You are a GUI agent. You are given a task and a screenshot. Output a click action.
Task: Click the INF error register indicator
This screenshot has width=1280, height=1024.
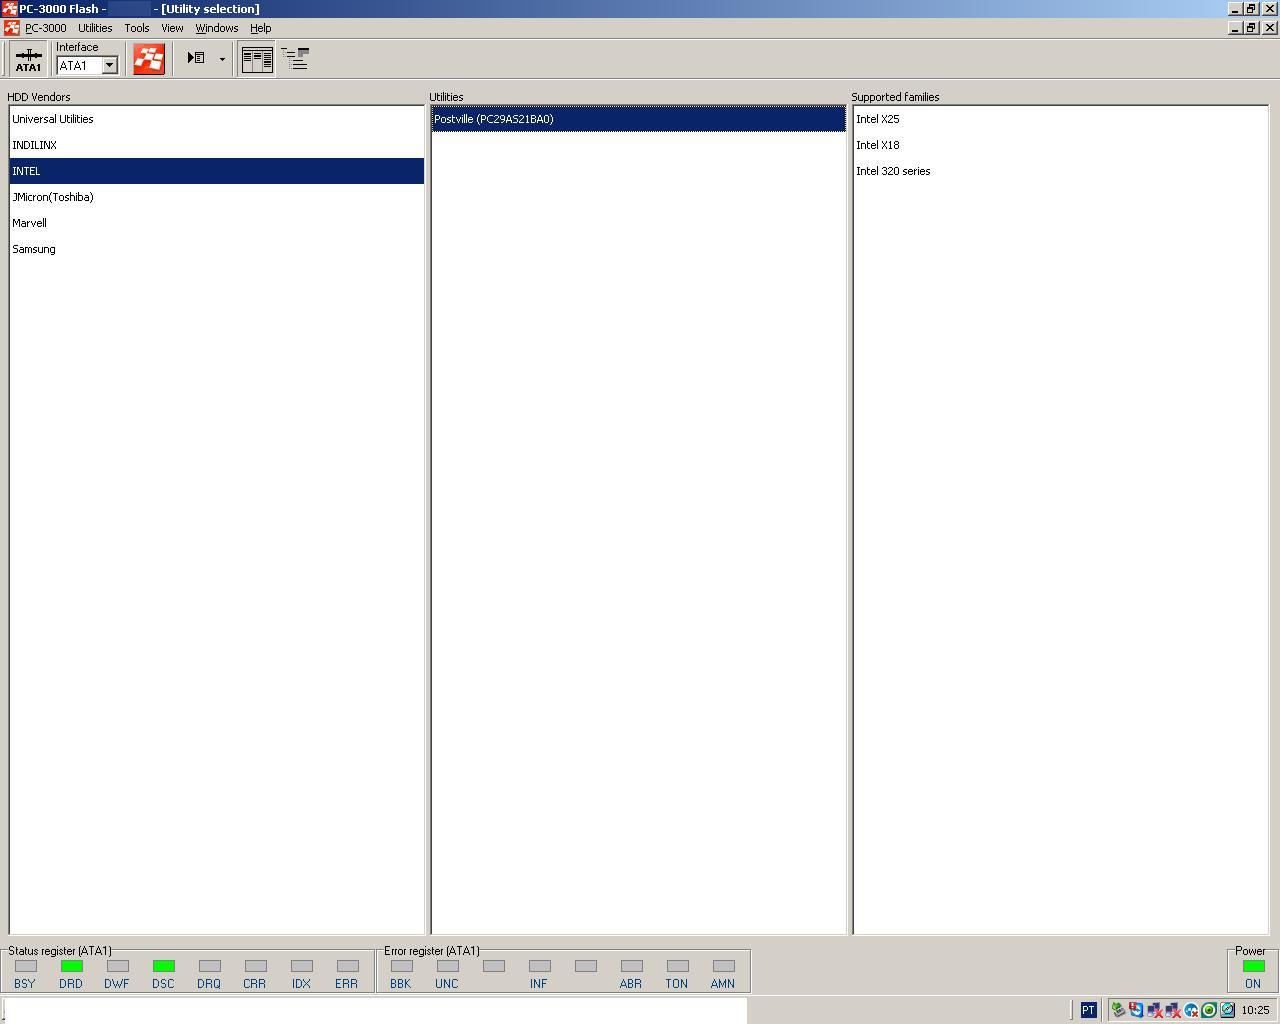click(540, 966)
